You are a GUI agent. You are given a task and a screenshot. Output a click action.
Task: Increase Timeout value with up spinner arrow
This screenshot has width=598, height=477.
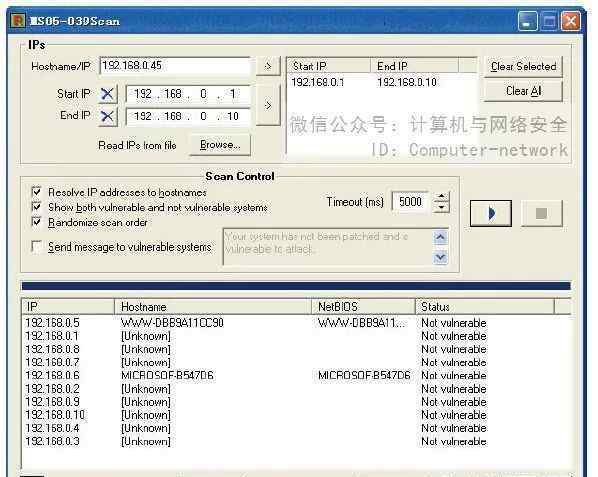(x=442, y=196)
